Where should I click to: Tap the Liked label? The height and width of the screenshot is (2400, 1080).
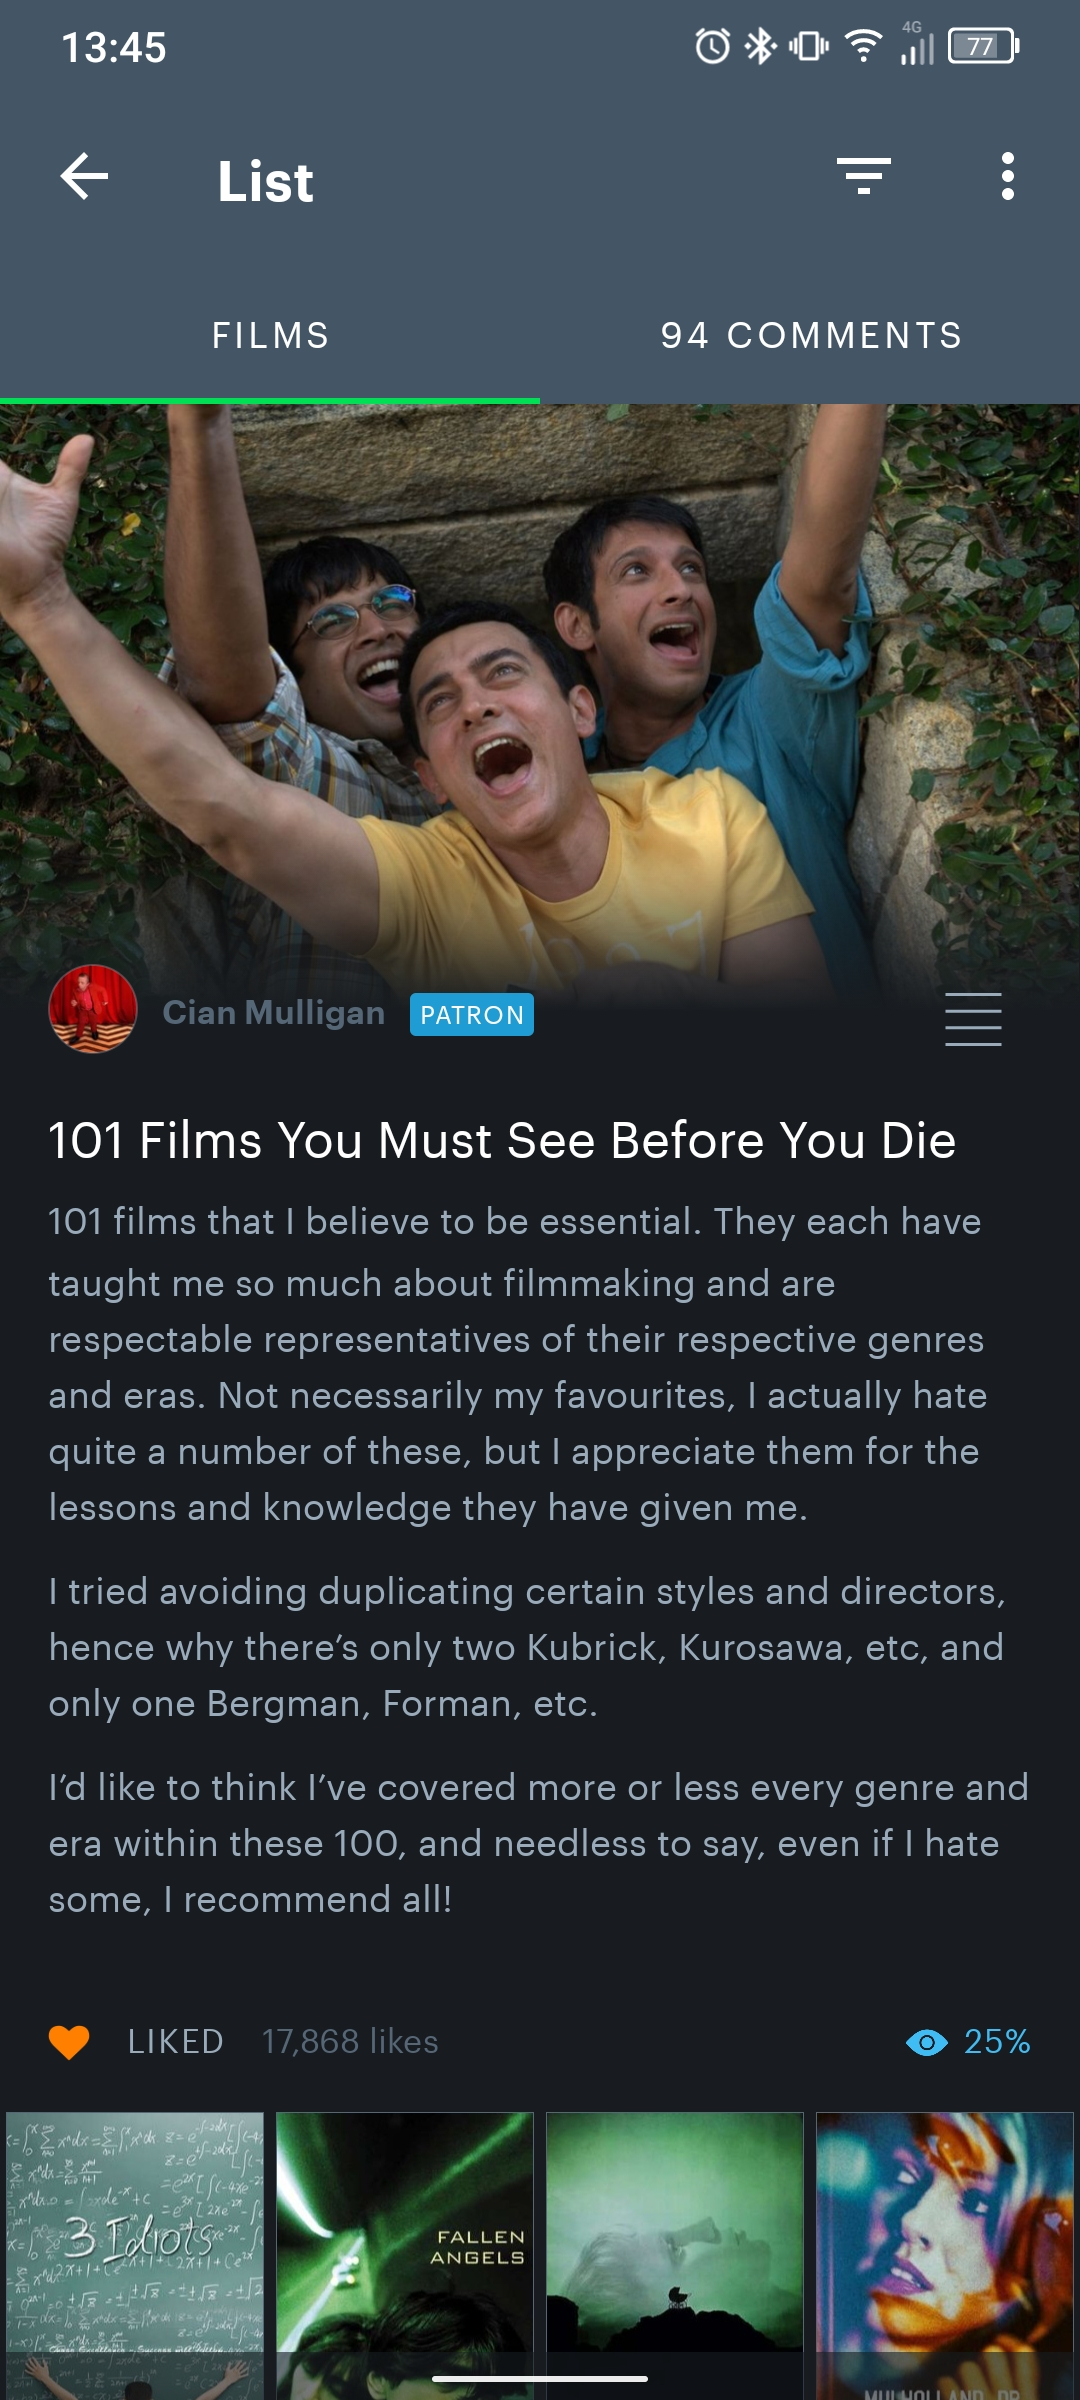[x=175, y=2041]
